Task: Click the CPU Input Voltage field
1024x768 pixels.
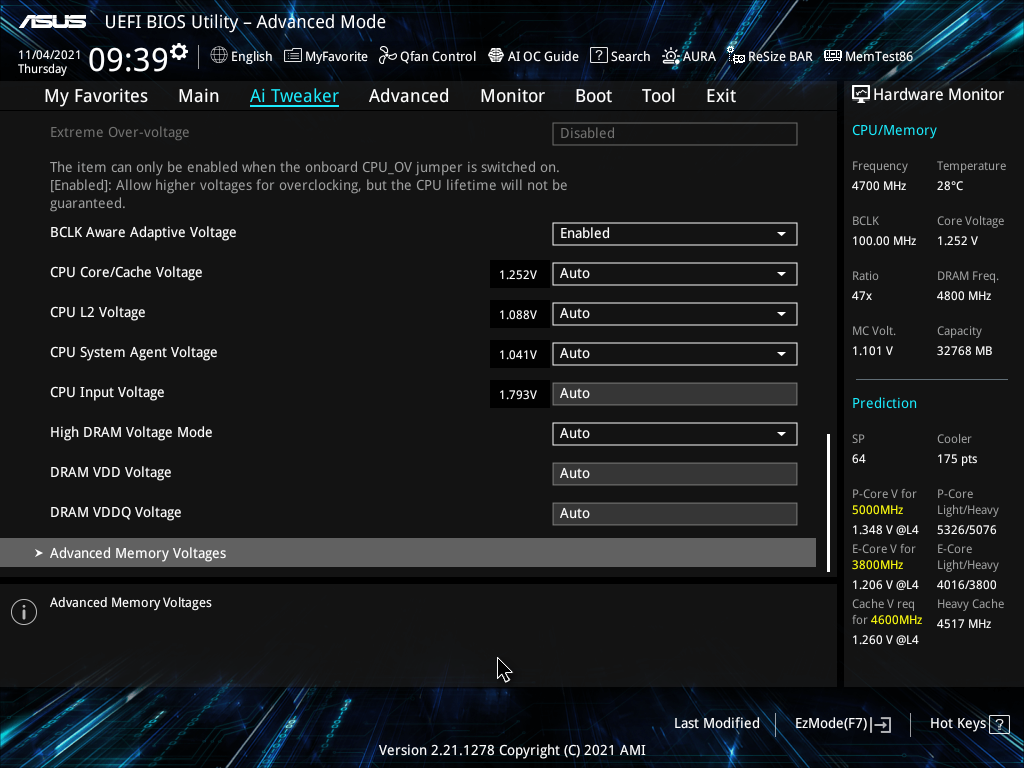Action: (675, 394)
